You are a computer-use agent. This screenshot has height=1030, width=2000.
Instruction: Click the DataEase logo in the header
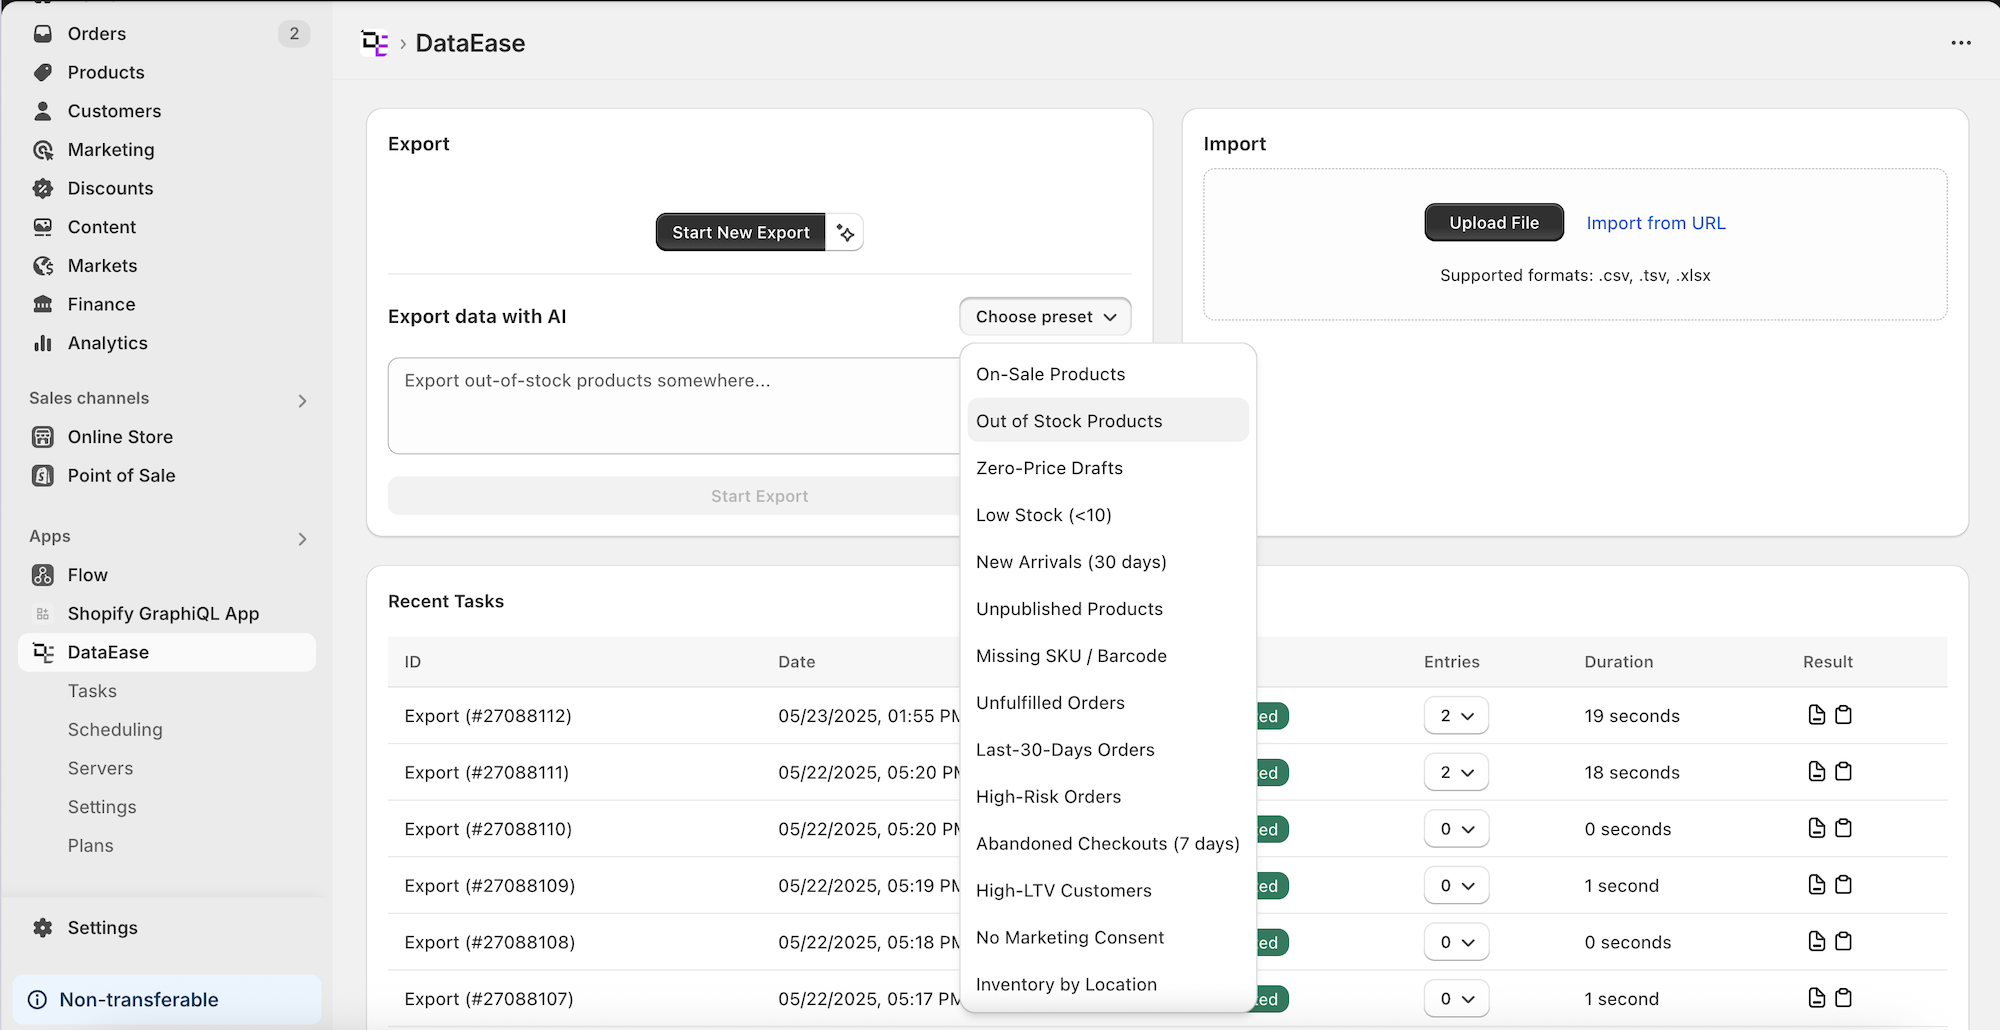[375, 43]
